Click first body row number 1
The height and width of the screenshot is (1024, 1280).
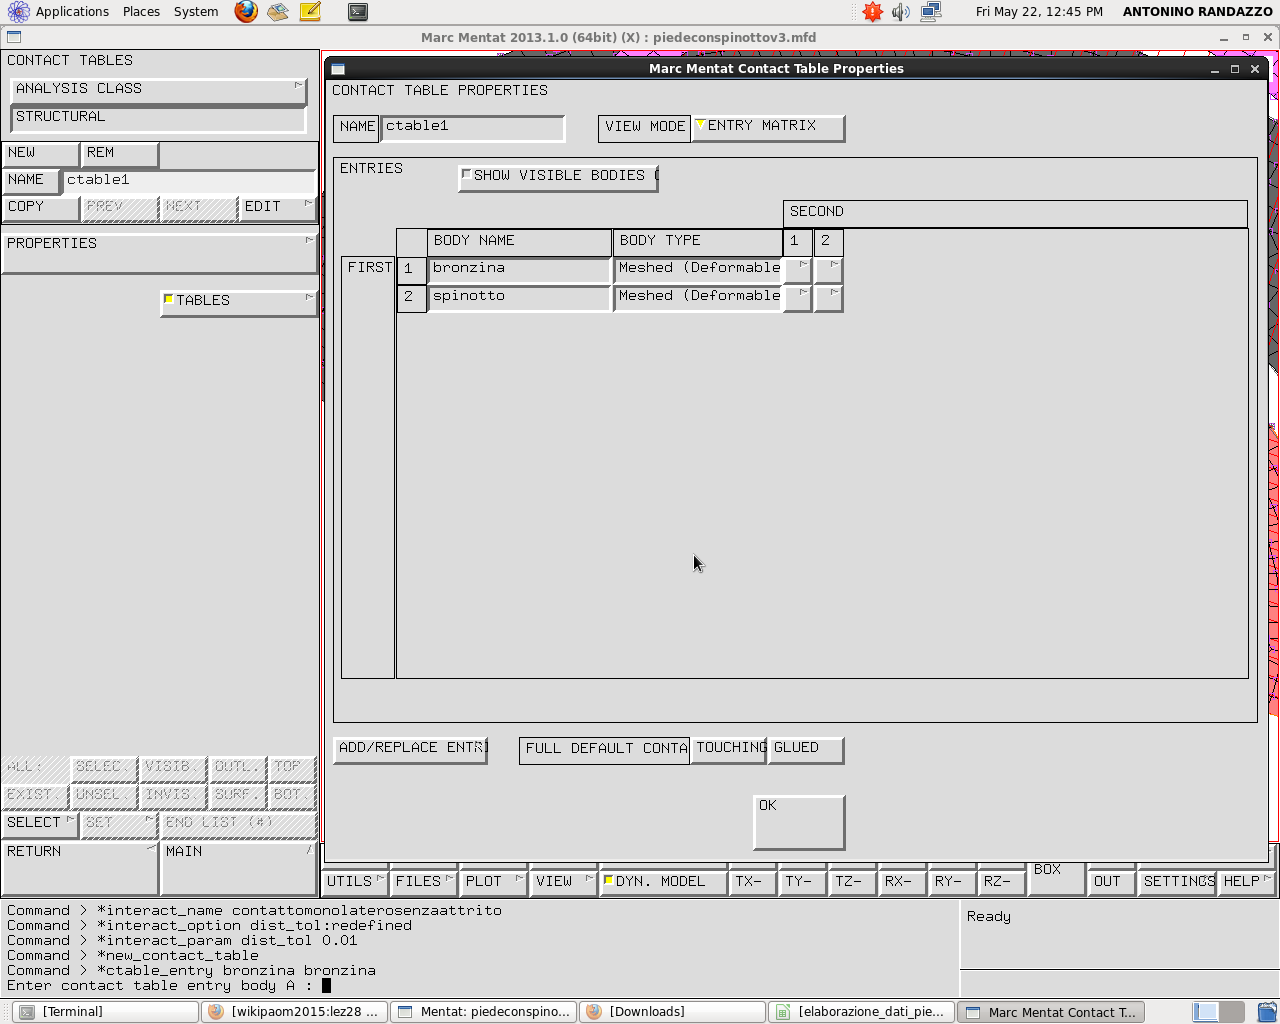tap(411, 269)
